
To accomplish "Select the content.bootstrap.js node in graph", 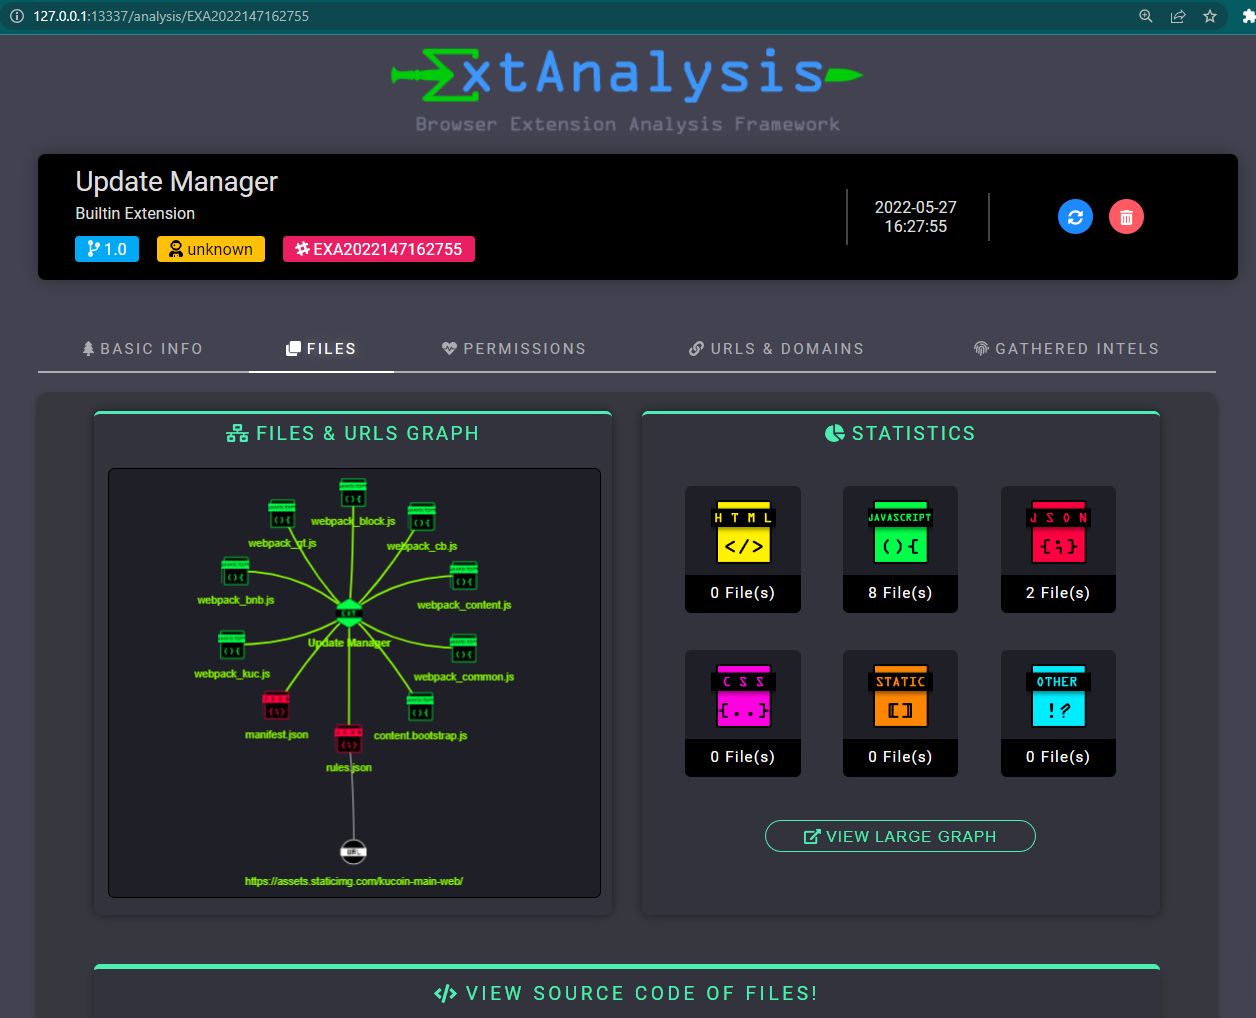I will pyautogui.click(x=420, y=707).
